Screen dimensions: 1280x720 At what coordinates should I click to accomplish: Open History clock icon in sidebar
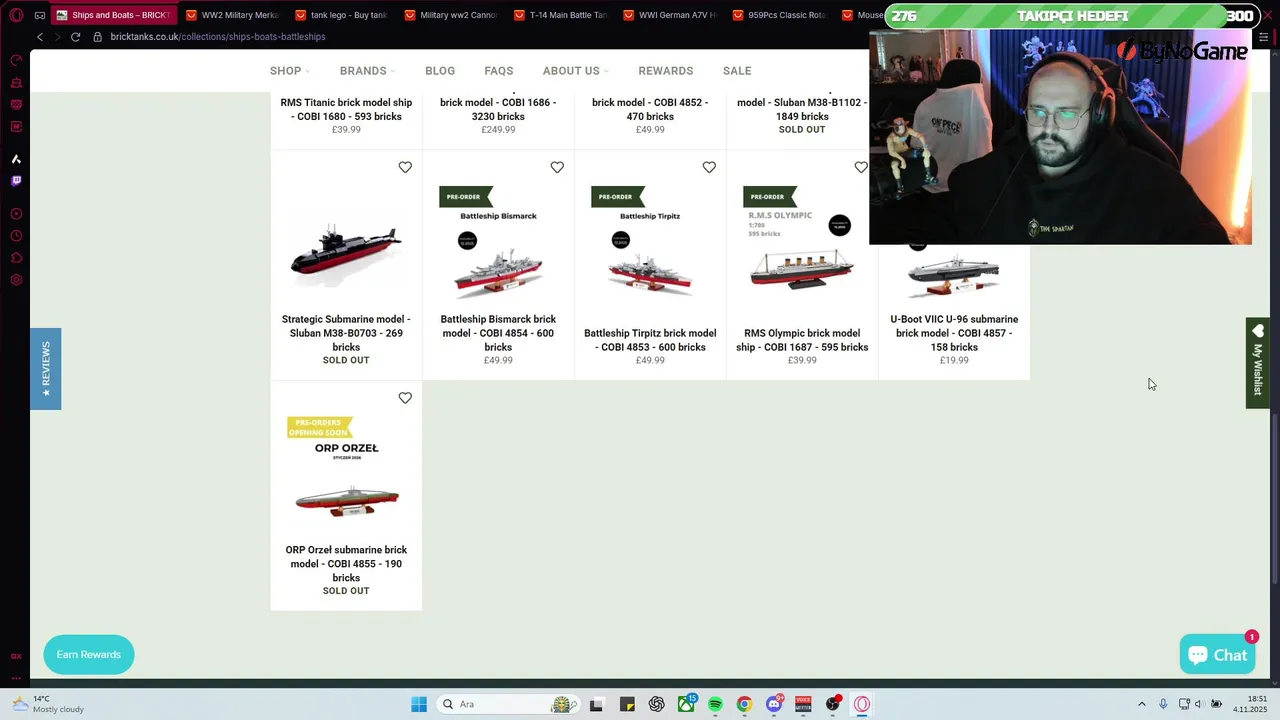(16, 236)
